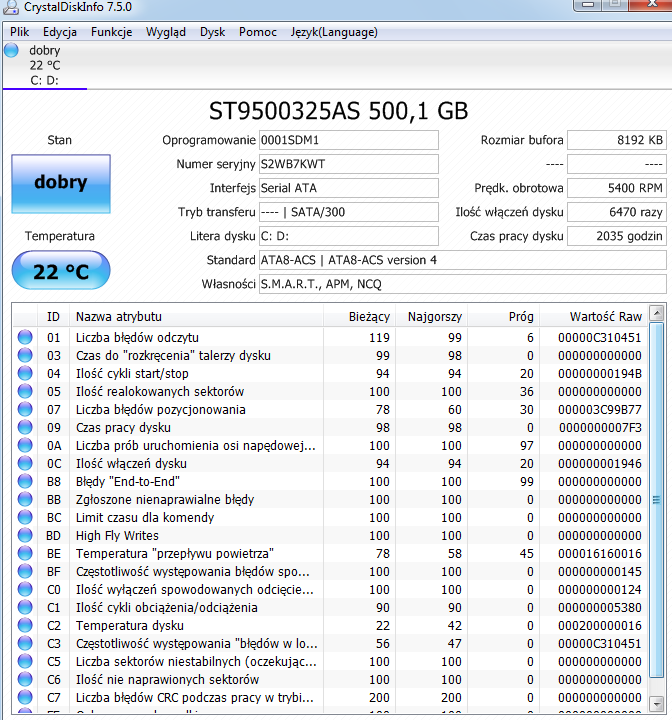Open the Pomoc menu

point(258,32)
